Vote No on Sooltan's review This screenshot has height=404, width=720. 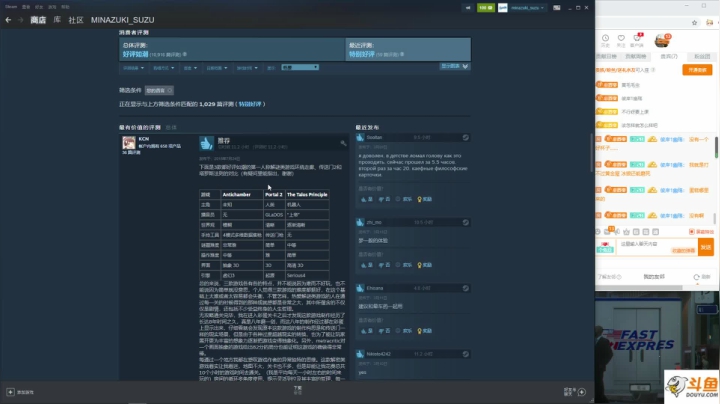(384, 199)
